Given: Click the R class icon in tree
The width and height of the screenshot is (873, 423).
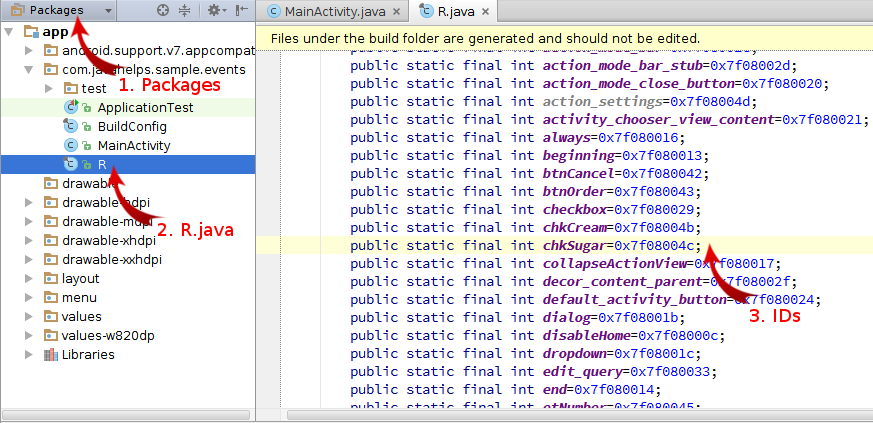Looking at the screenshot, I should point(71,164).
